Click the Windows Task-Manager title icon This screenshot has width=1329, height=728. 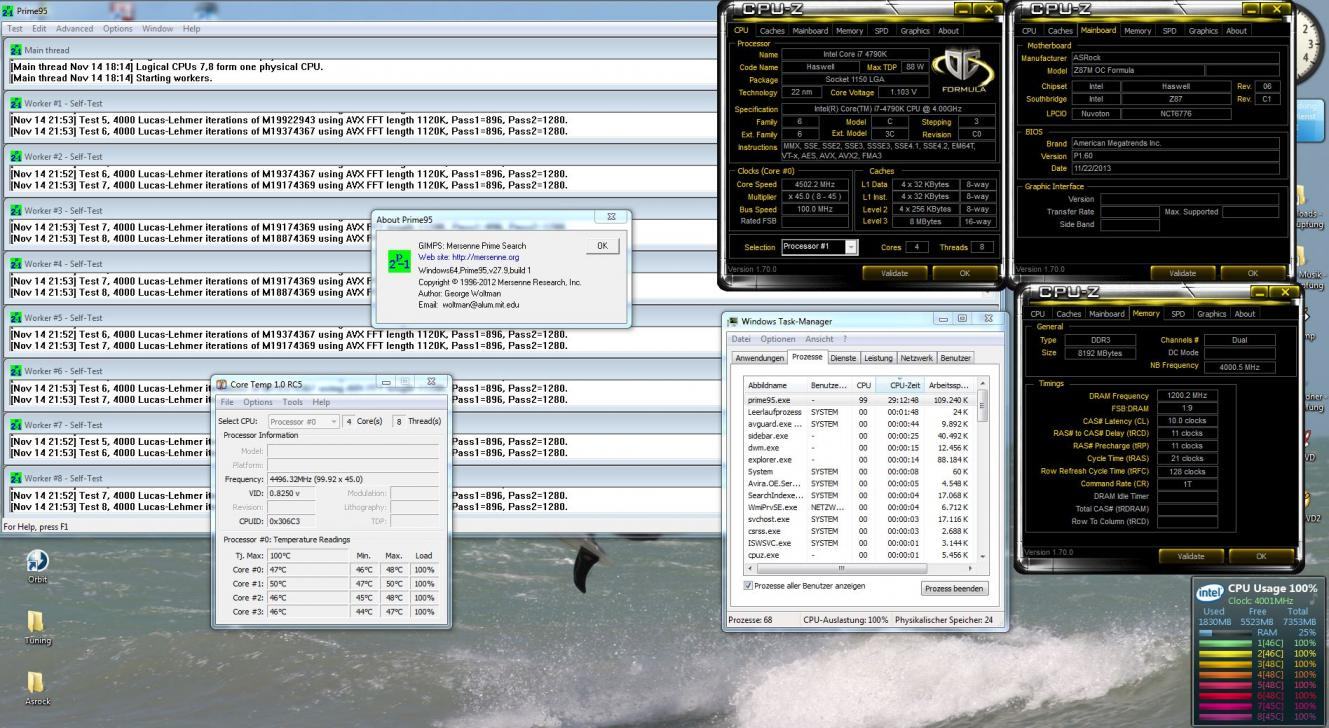[x=733, y=321]
